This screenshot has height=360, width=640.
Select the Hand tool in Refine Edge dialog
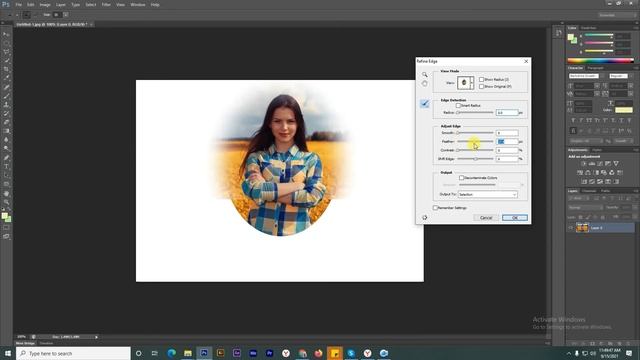coord(425,83)
